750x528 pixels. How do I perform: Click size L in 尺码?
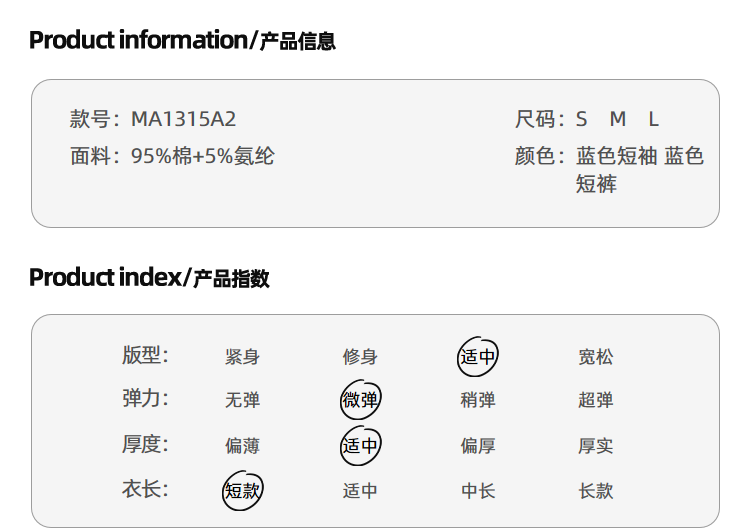point(653,120)
